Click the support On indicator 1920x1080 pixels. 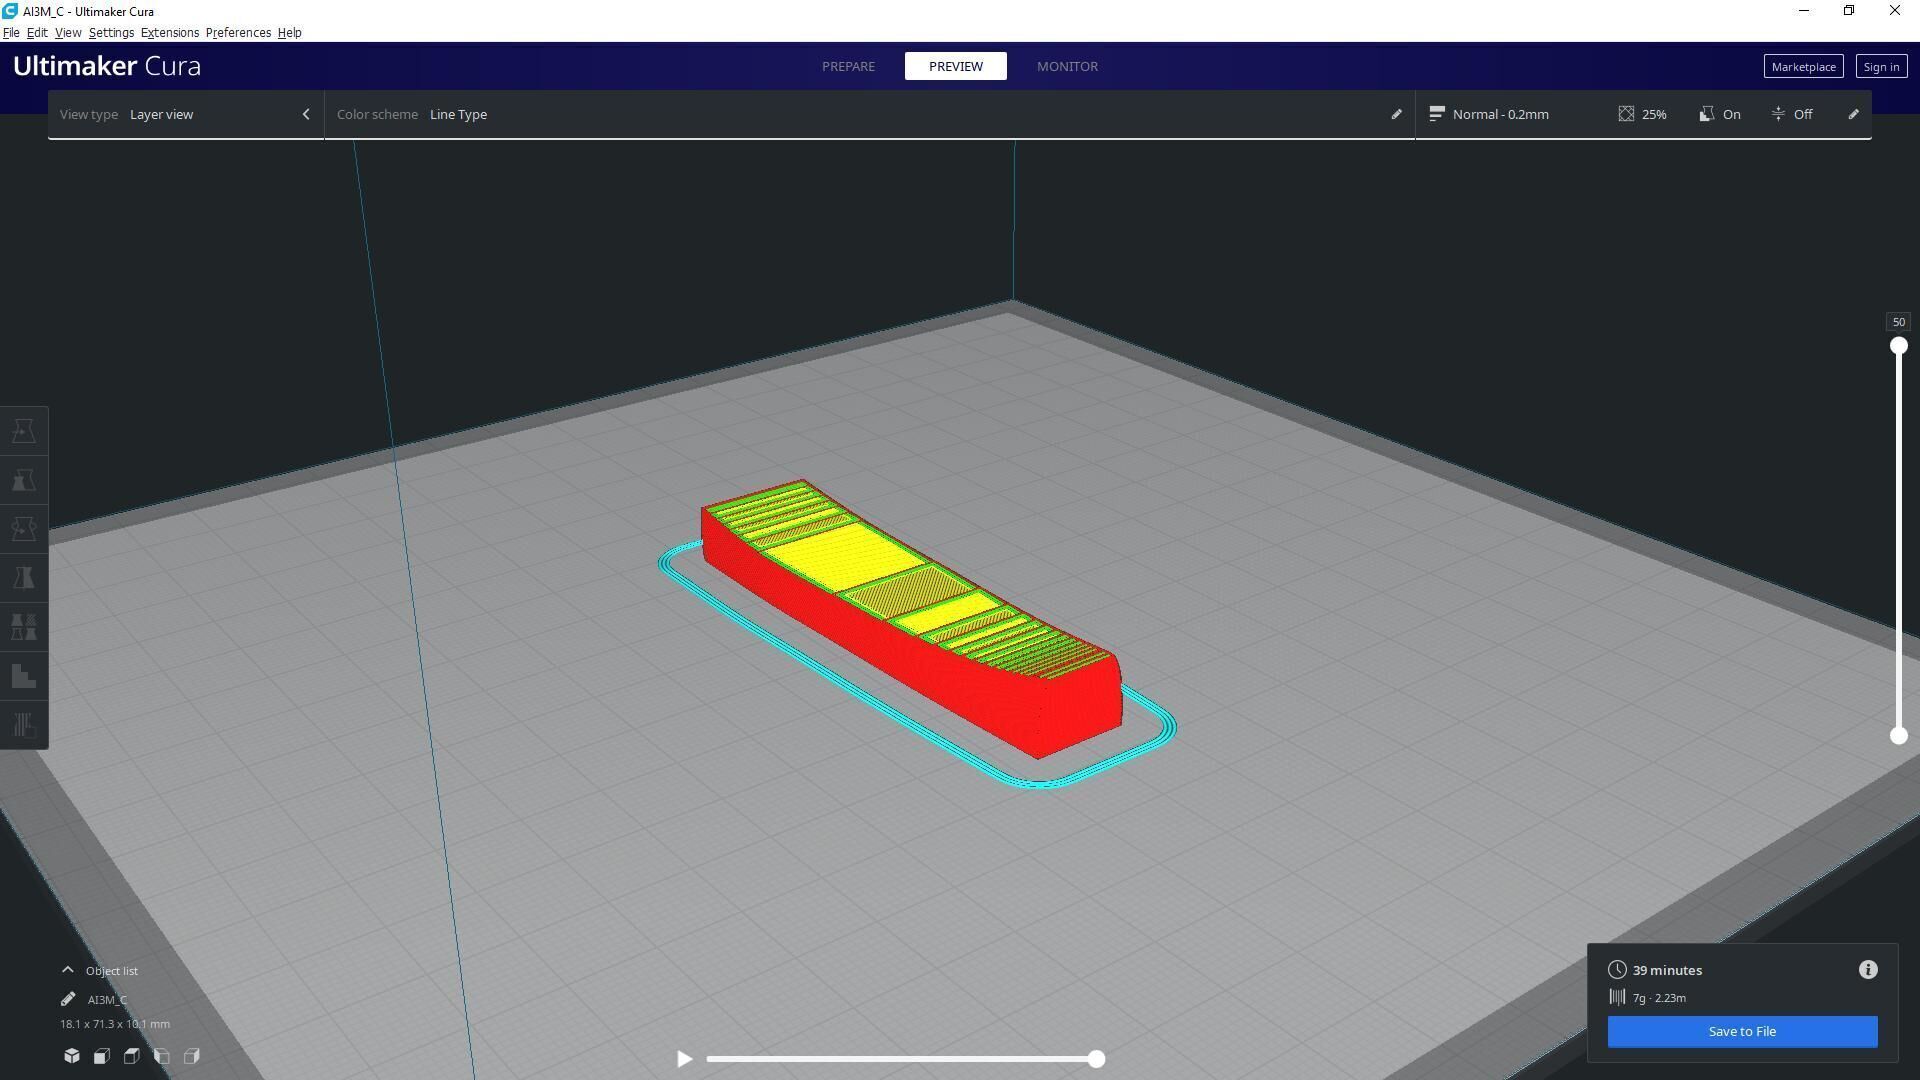point(1720,114)
